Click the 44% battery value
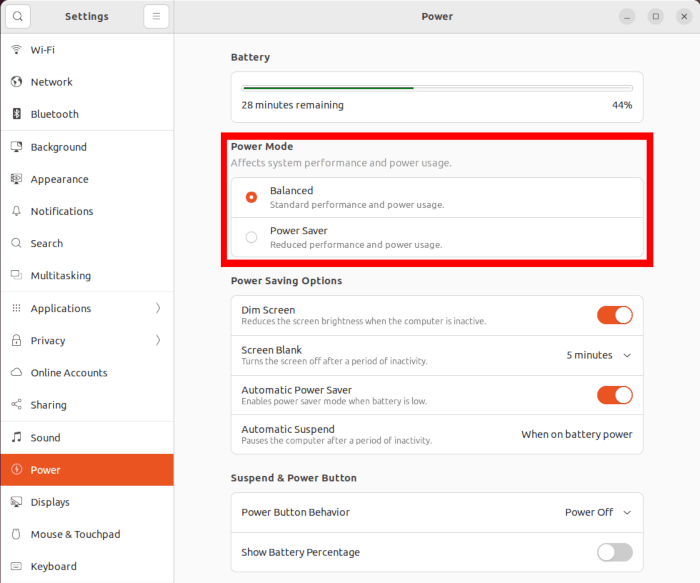700x583 pixels. pos(622,105)
